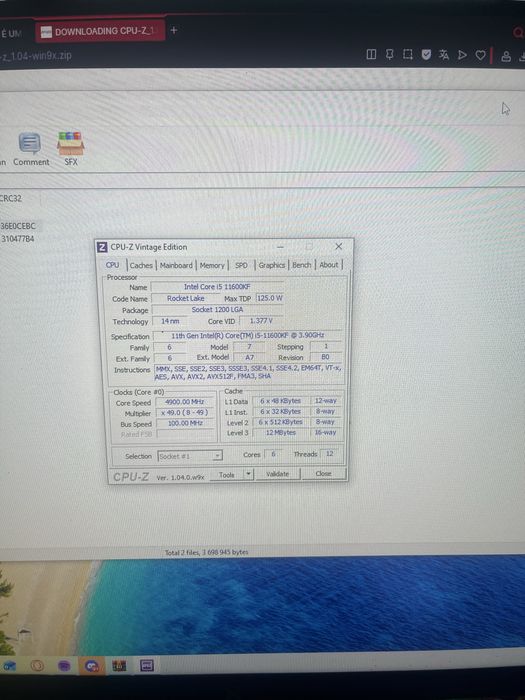
Task: Open the WinRAR icon on the taskbar
Action: point(119,666)
